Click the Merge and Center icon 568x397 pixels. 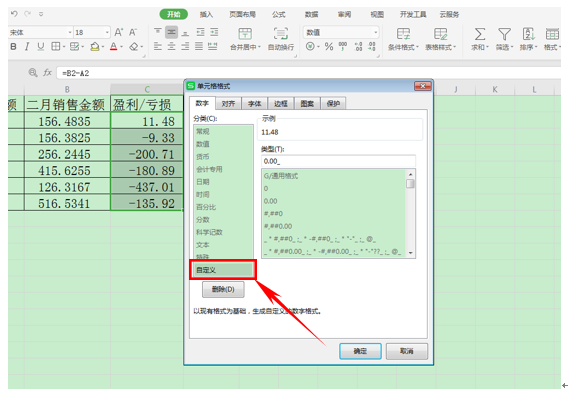pyautogui.click(x=245, y=34)
